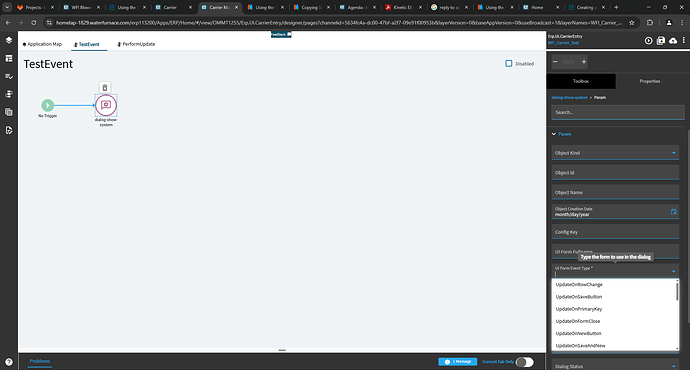
Task: Open the browser extensions puzzle icon
Action: pyautogui.click(x=650, y=22)
